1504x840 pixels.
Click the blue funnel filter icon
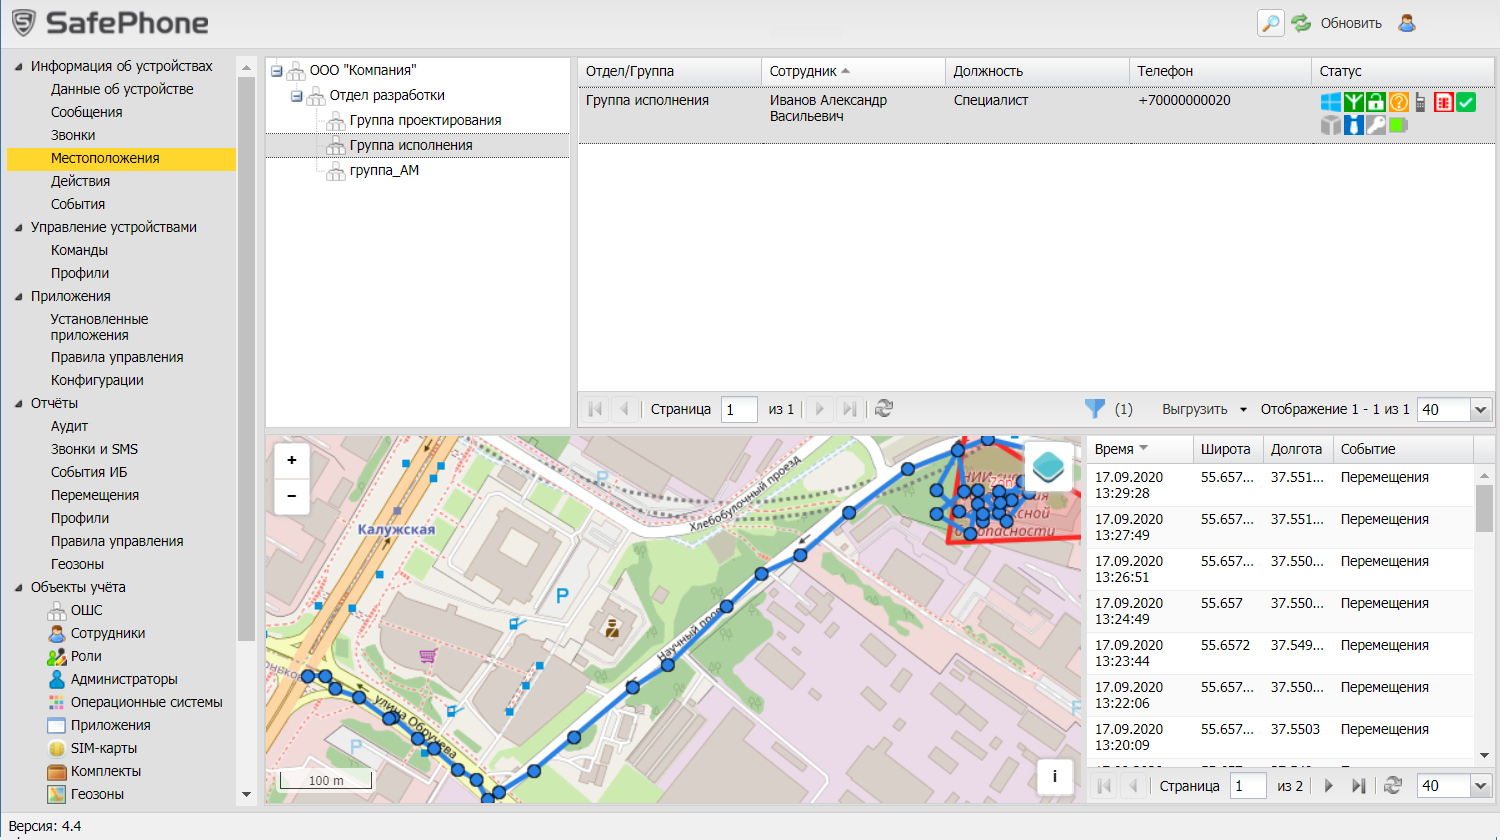click(1095, 409)
